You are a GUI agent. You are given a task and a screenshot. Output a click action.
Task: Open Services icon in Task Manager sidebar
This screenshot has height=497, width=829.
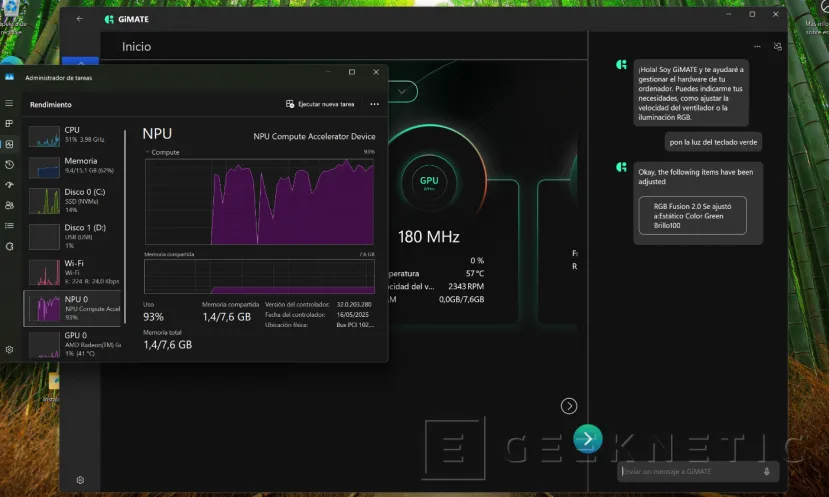click(x=9, y=246)
